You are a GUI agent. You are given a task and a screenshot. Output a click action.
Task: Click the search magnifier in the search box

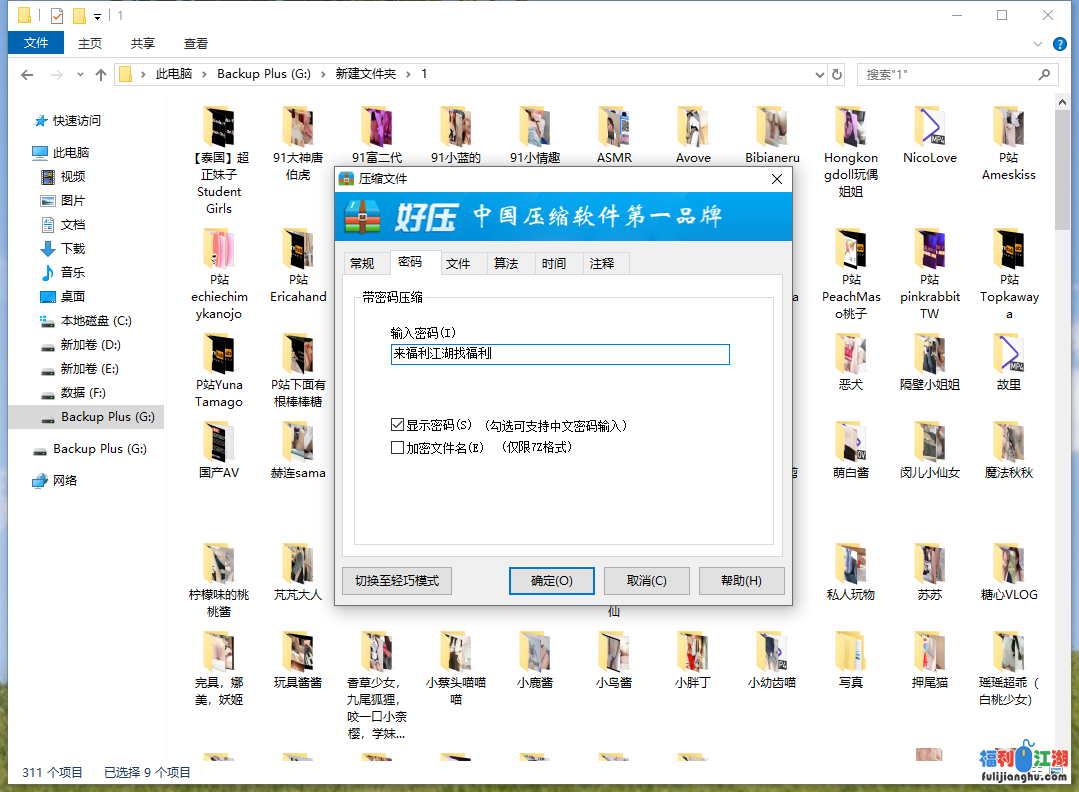pyautogui.click(x=1043, y=74)
